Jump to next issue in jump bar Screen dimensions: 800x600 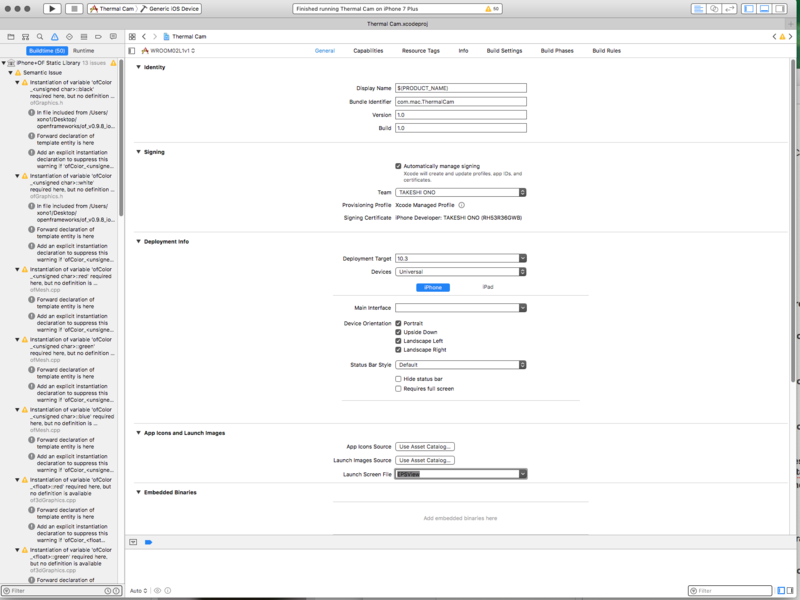coord(791,37)
